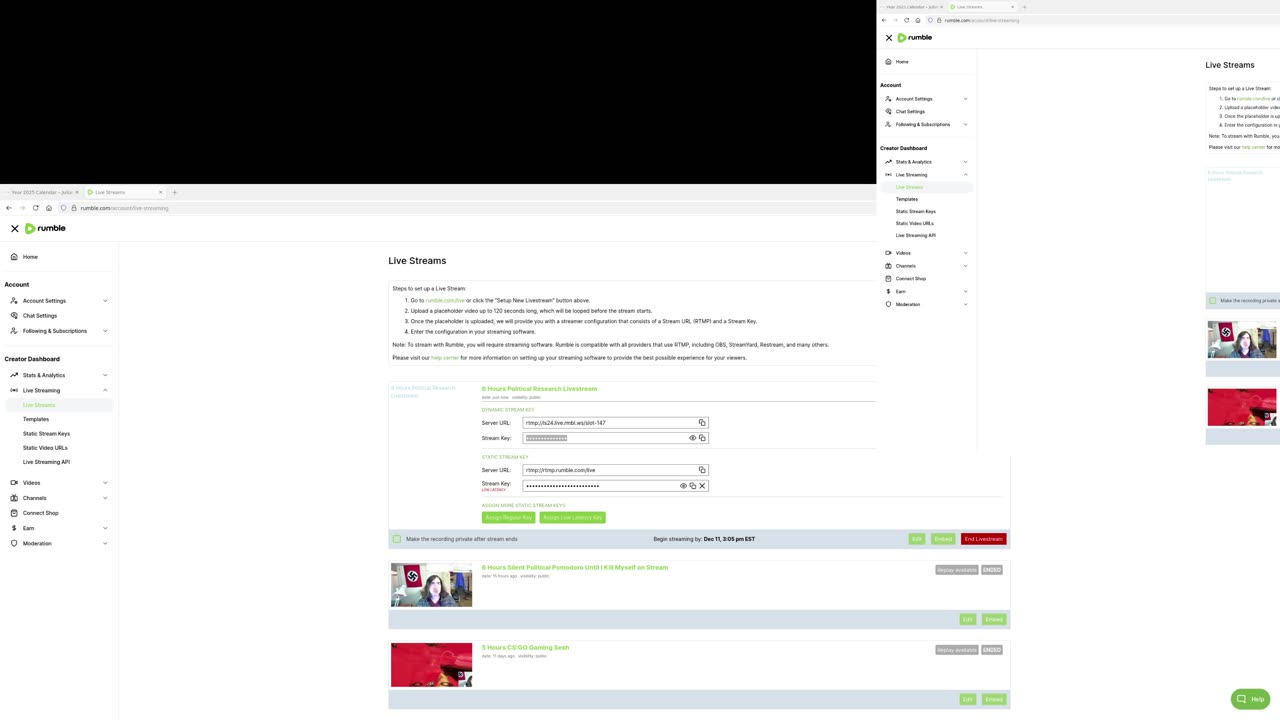Copy the dynamic Server URL in main window

tap(702, 423)
